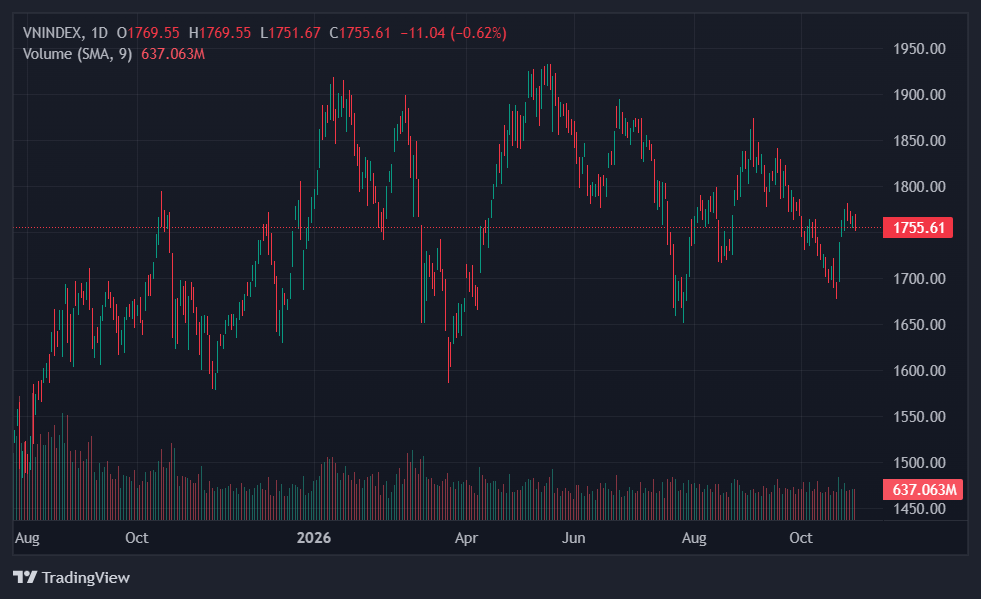
Task: Click the high value H1769.55 in legend
Action: 220,33
